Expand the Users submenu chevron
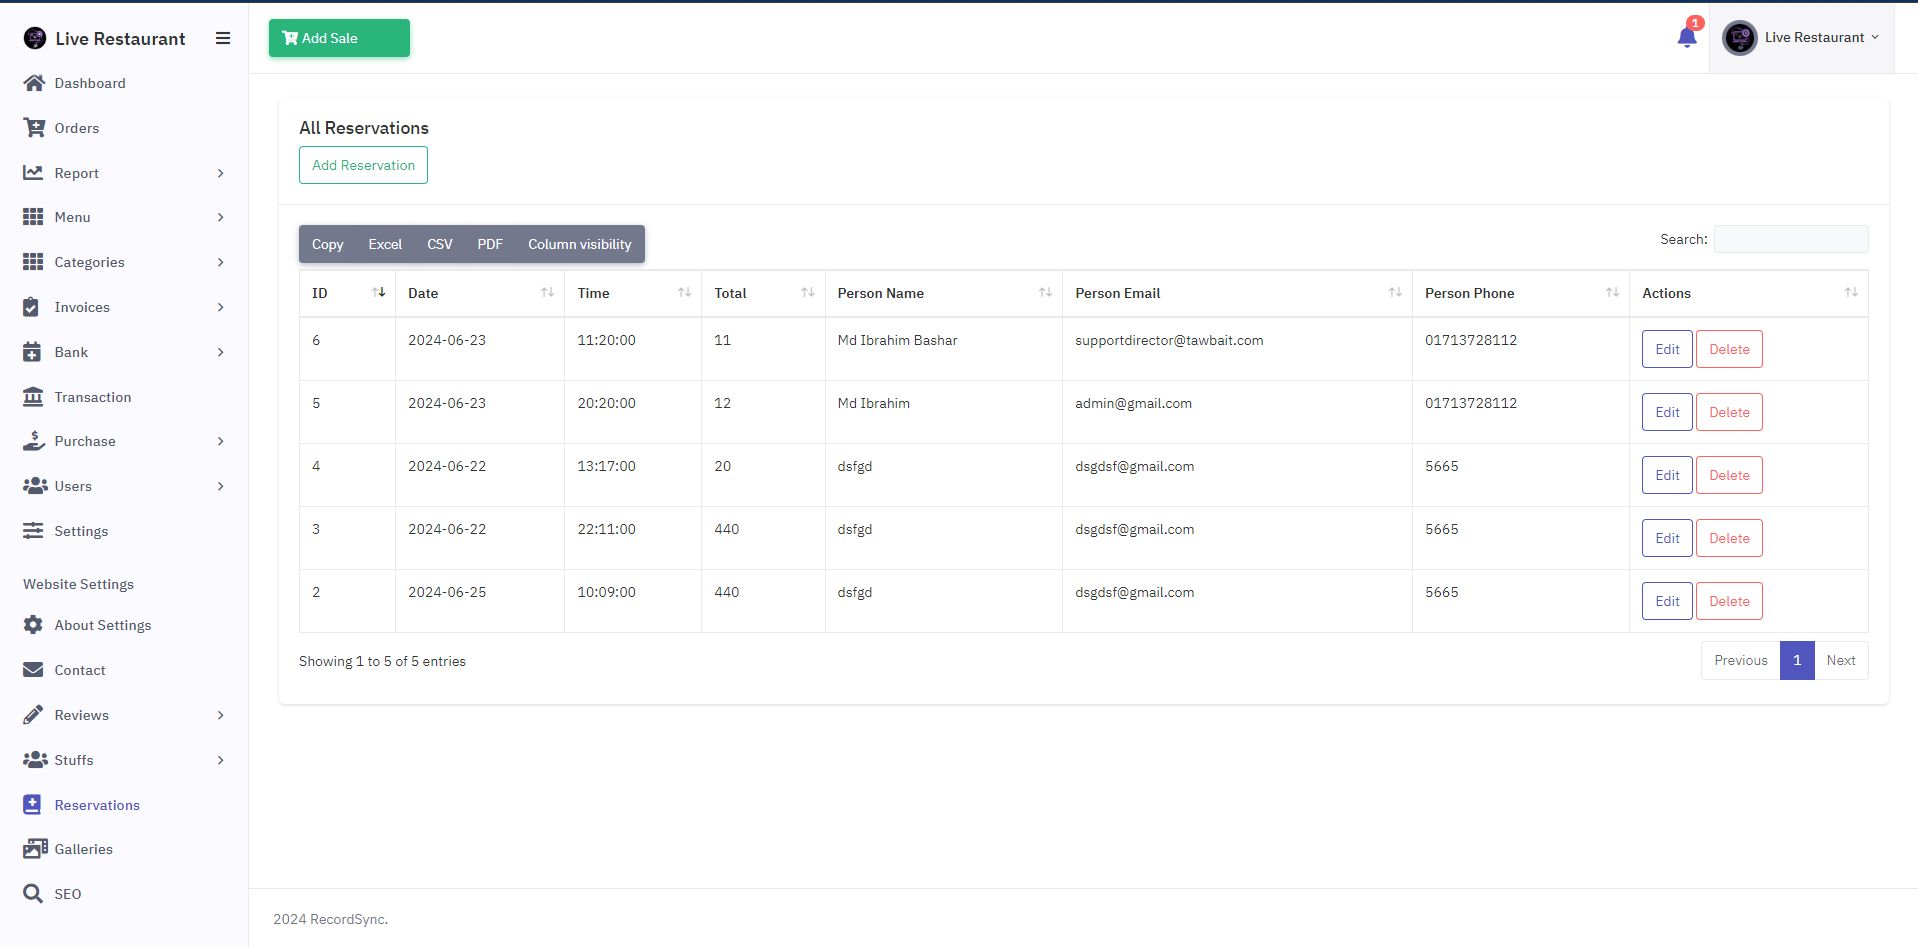Viewport: 1918px width, 947px height. (x=221, y=486)
